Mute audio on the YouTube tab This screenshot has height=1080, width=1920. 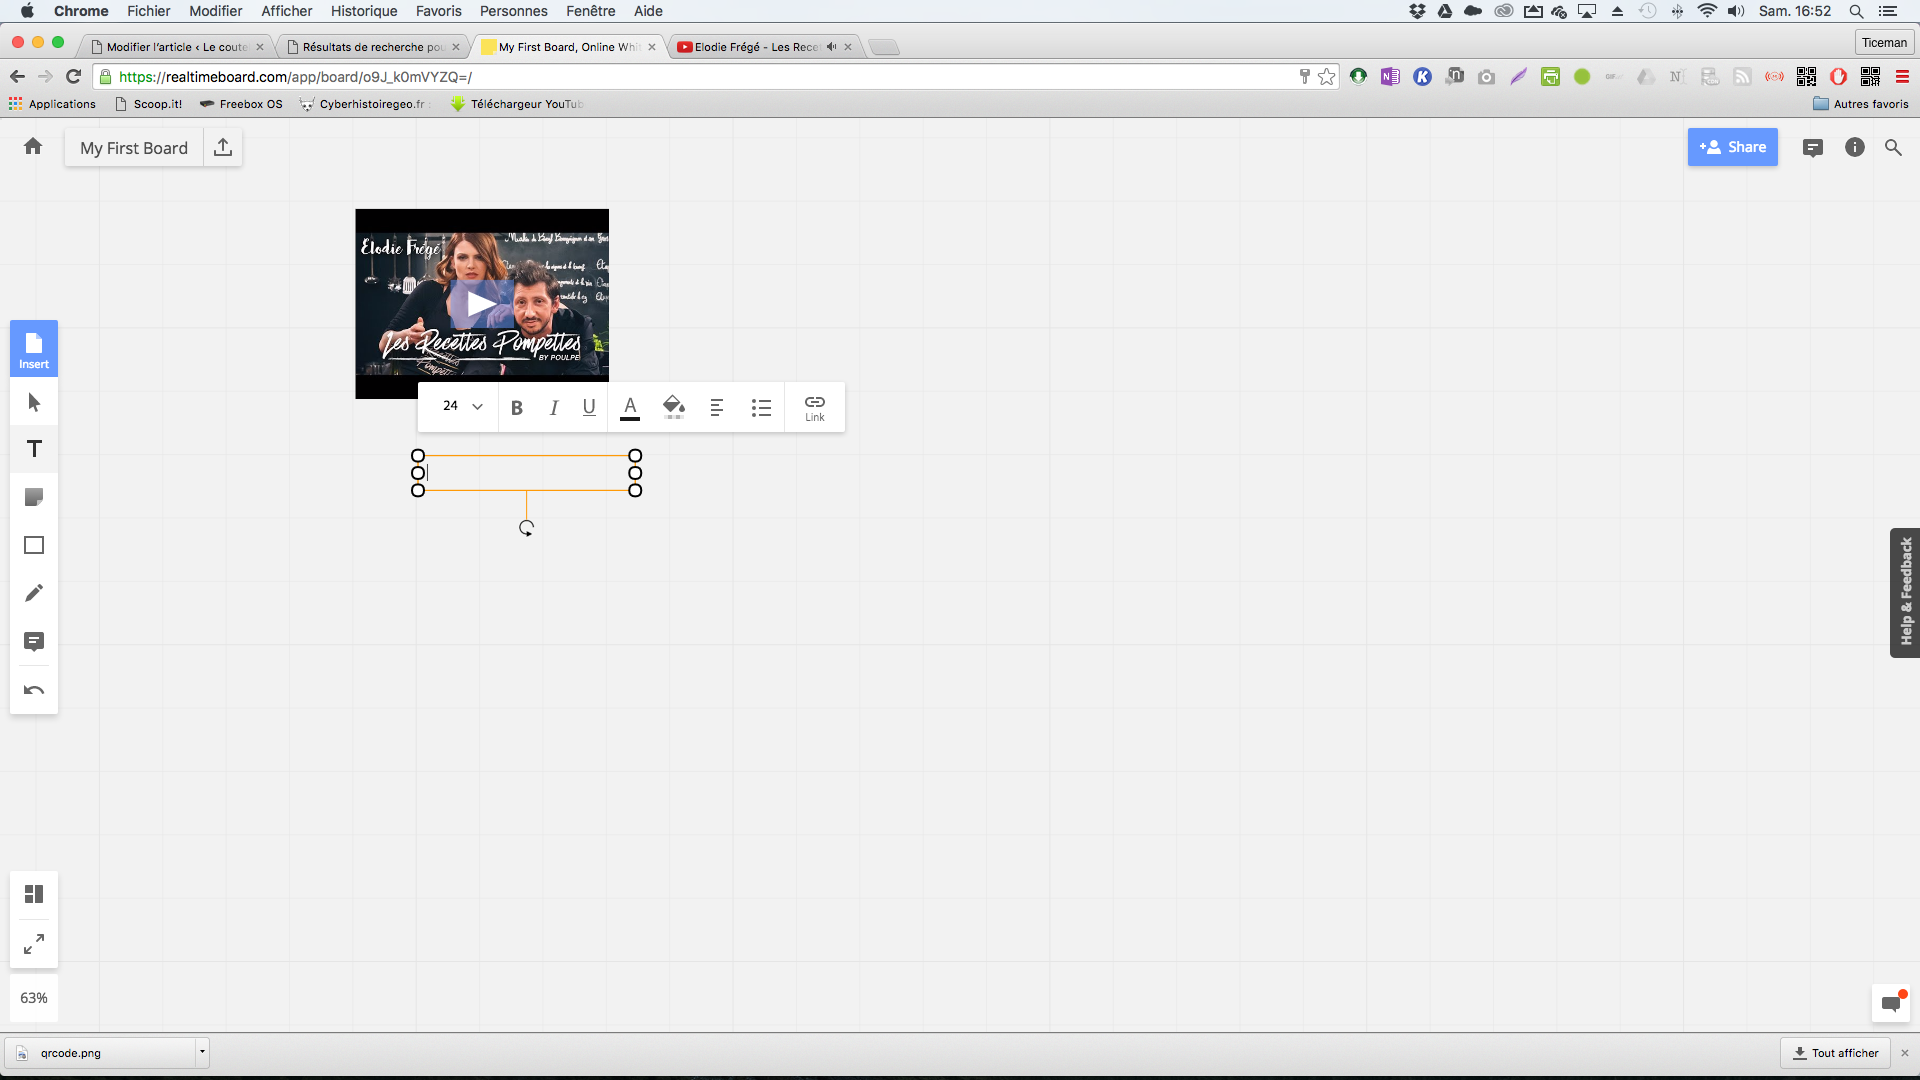coord(831,47)
